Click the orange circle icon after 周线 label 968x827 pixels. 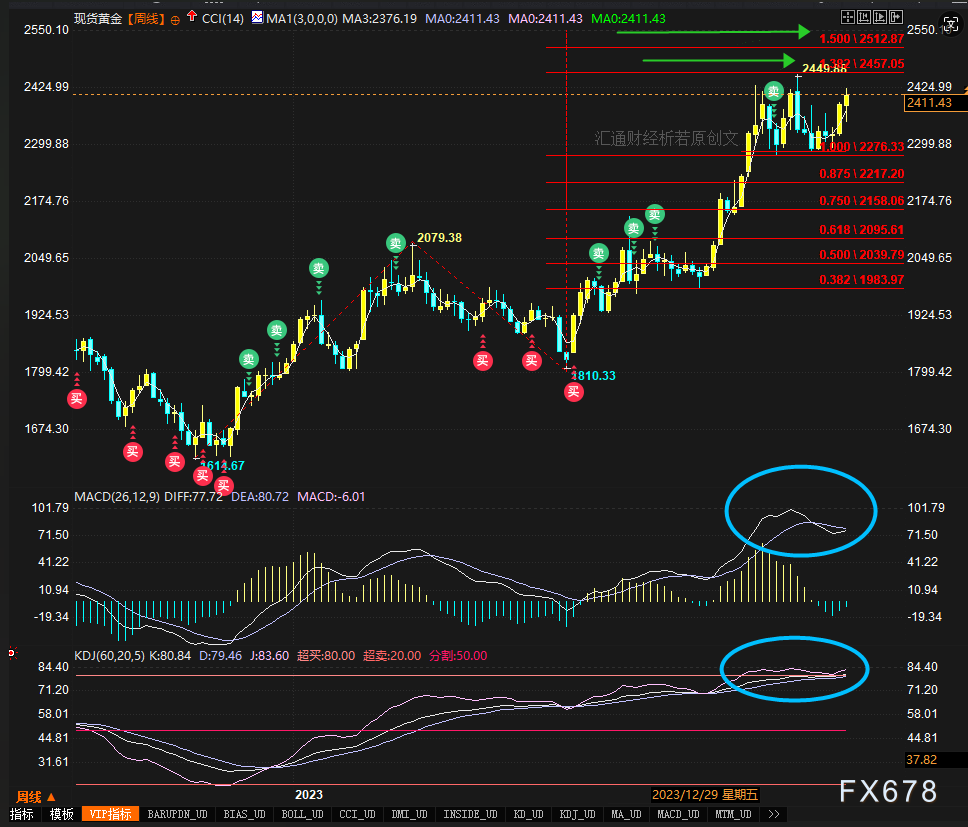pyautogui.click(x=176, y=19)
